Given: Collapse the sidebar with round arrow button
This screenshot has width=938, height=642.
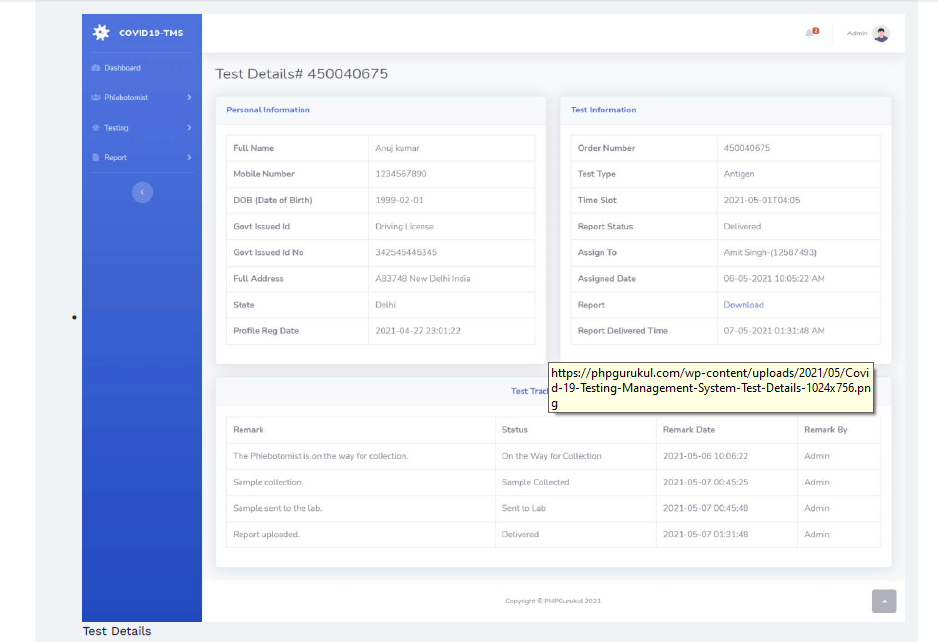Looking at the screenshot, I should (142, 192).
